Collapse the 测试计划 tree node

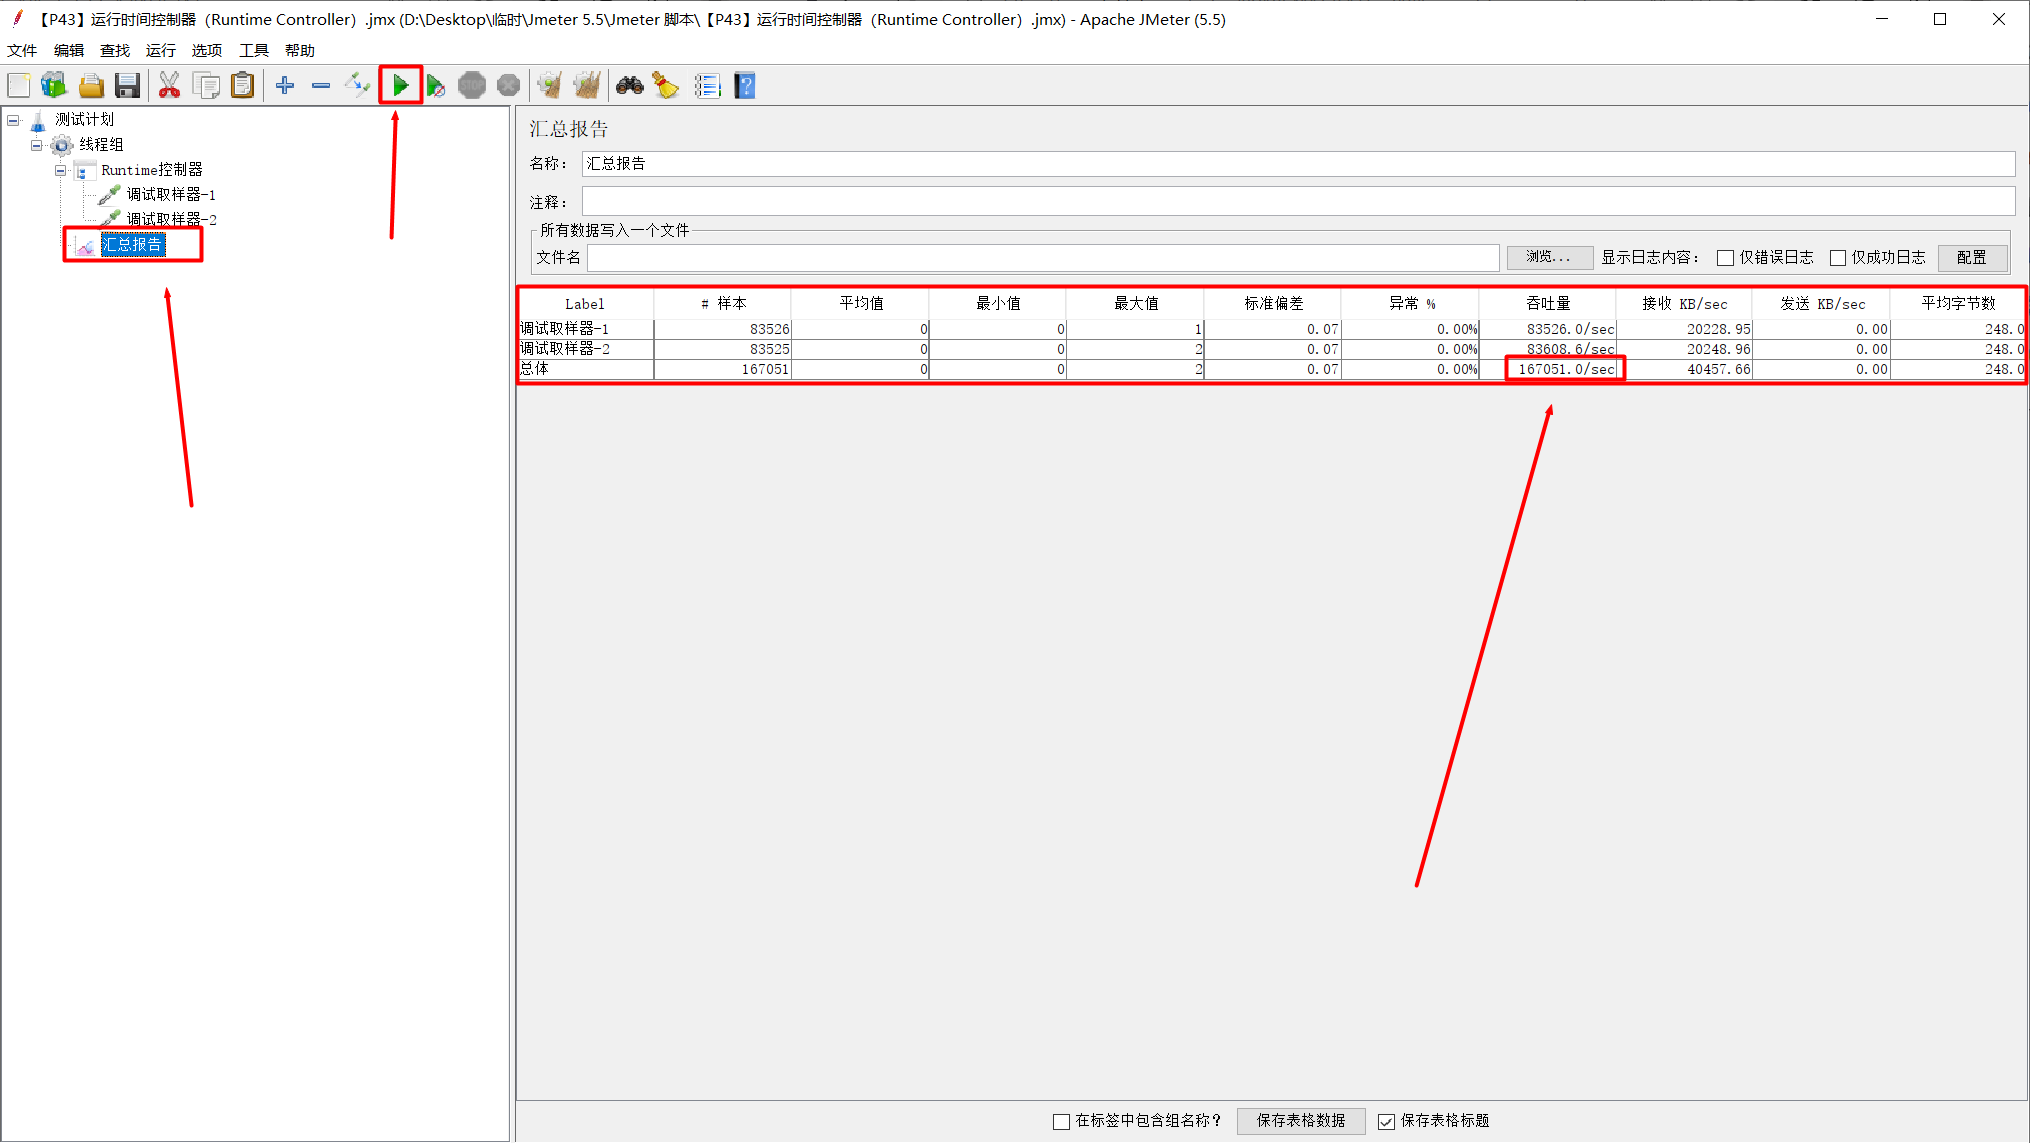pos(14,120)
